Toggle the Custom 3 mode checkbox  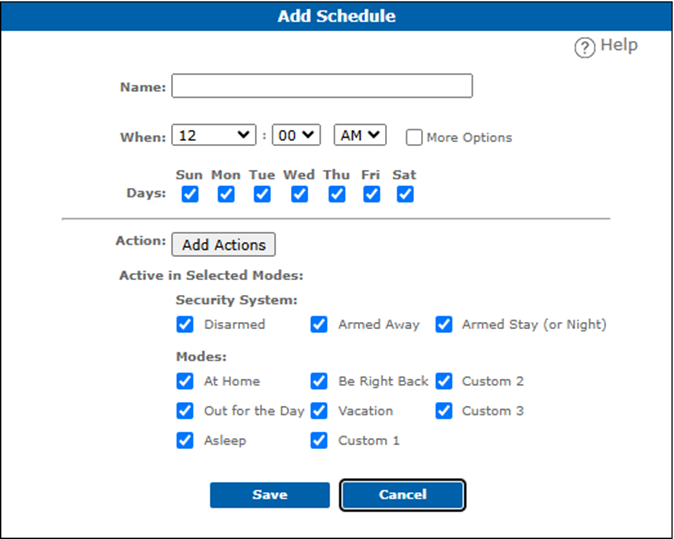click(x=444, y=411)
